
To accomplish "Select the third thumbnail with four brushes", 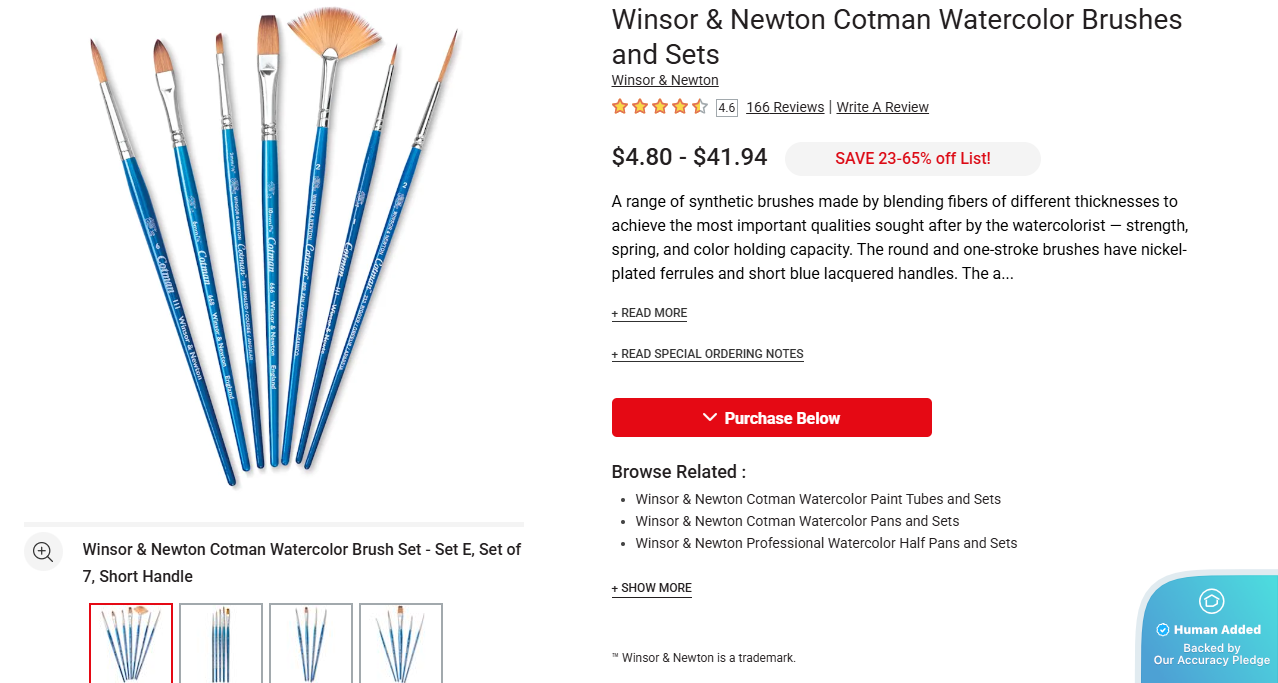I will (x=311, y=642).
